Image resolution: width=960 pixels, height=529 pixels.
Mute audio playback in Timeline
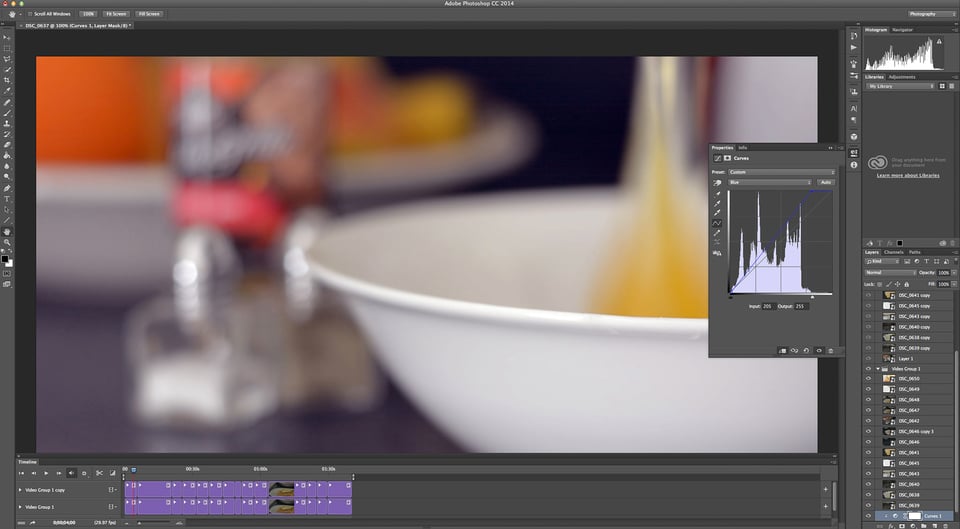(72, 473)
